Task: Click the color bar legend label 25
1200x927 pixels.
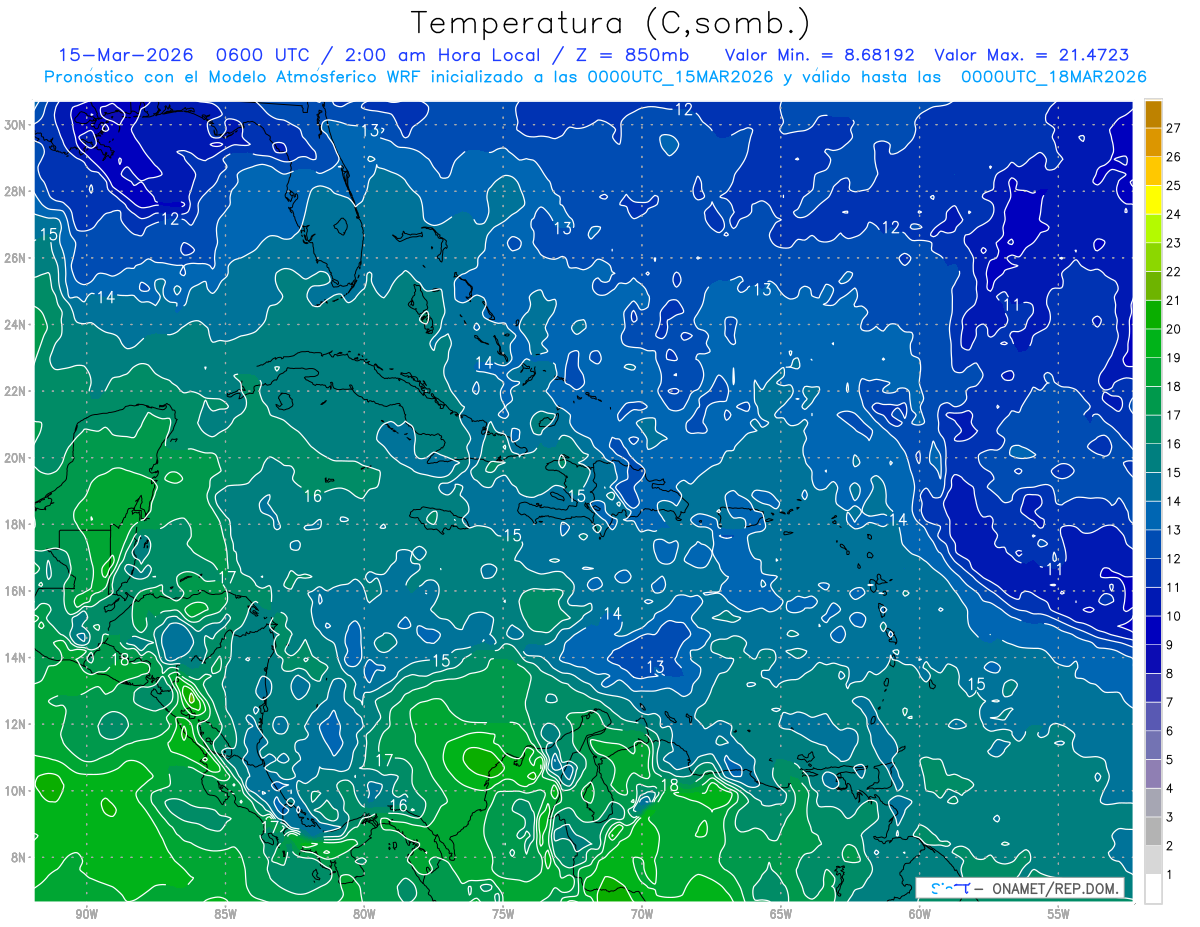Action: 1174,185
